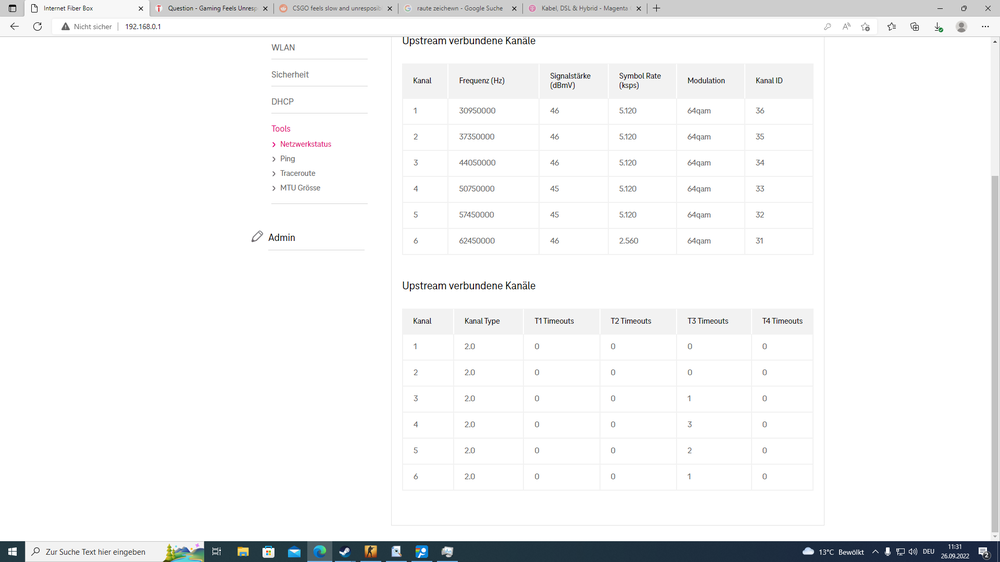Click the microphone tray icon
The height and width of the screenshot is (562, 1000).
[887, 552]
